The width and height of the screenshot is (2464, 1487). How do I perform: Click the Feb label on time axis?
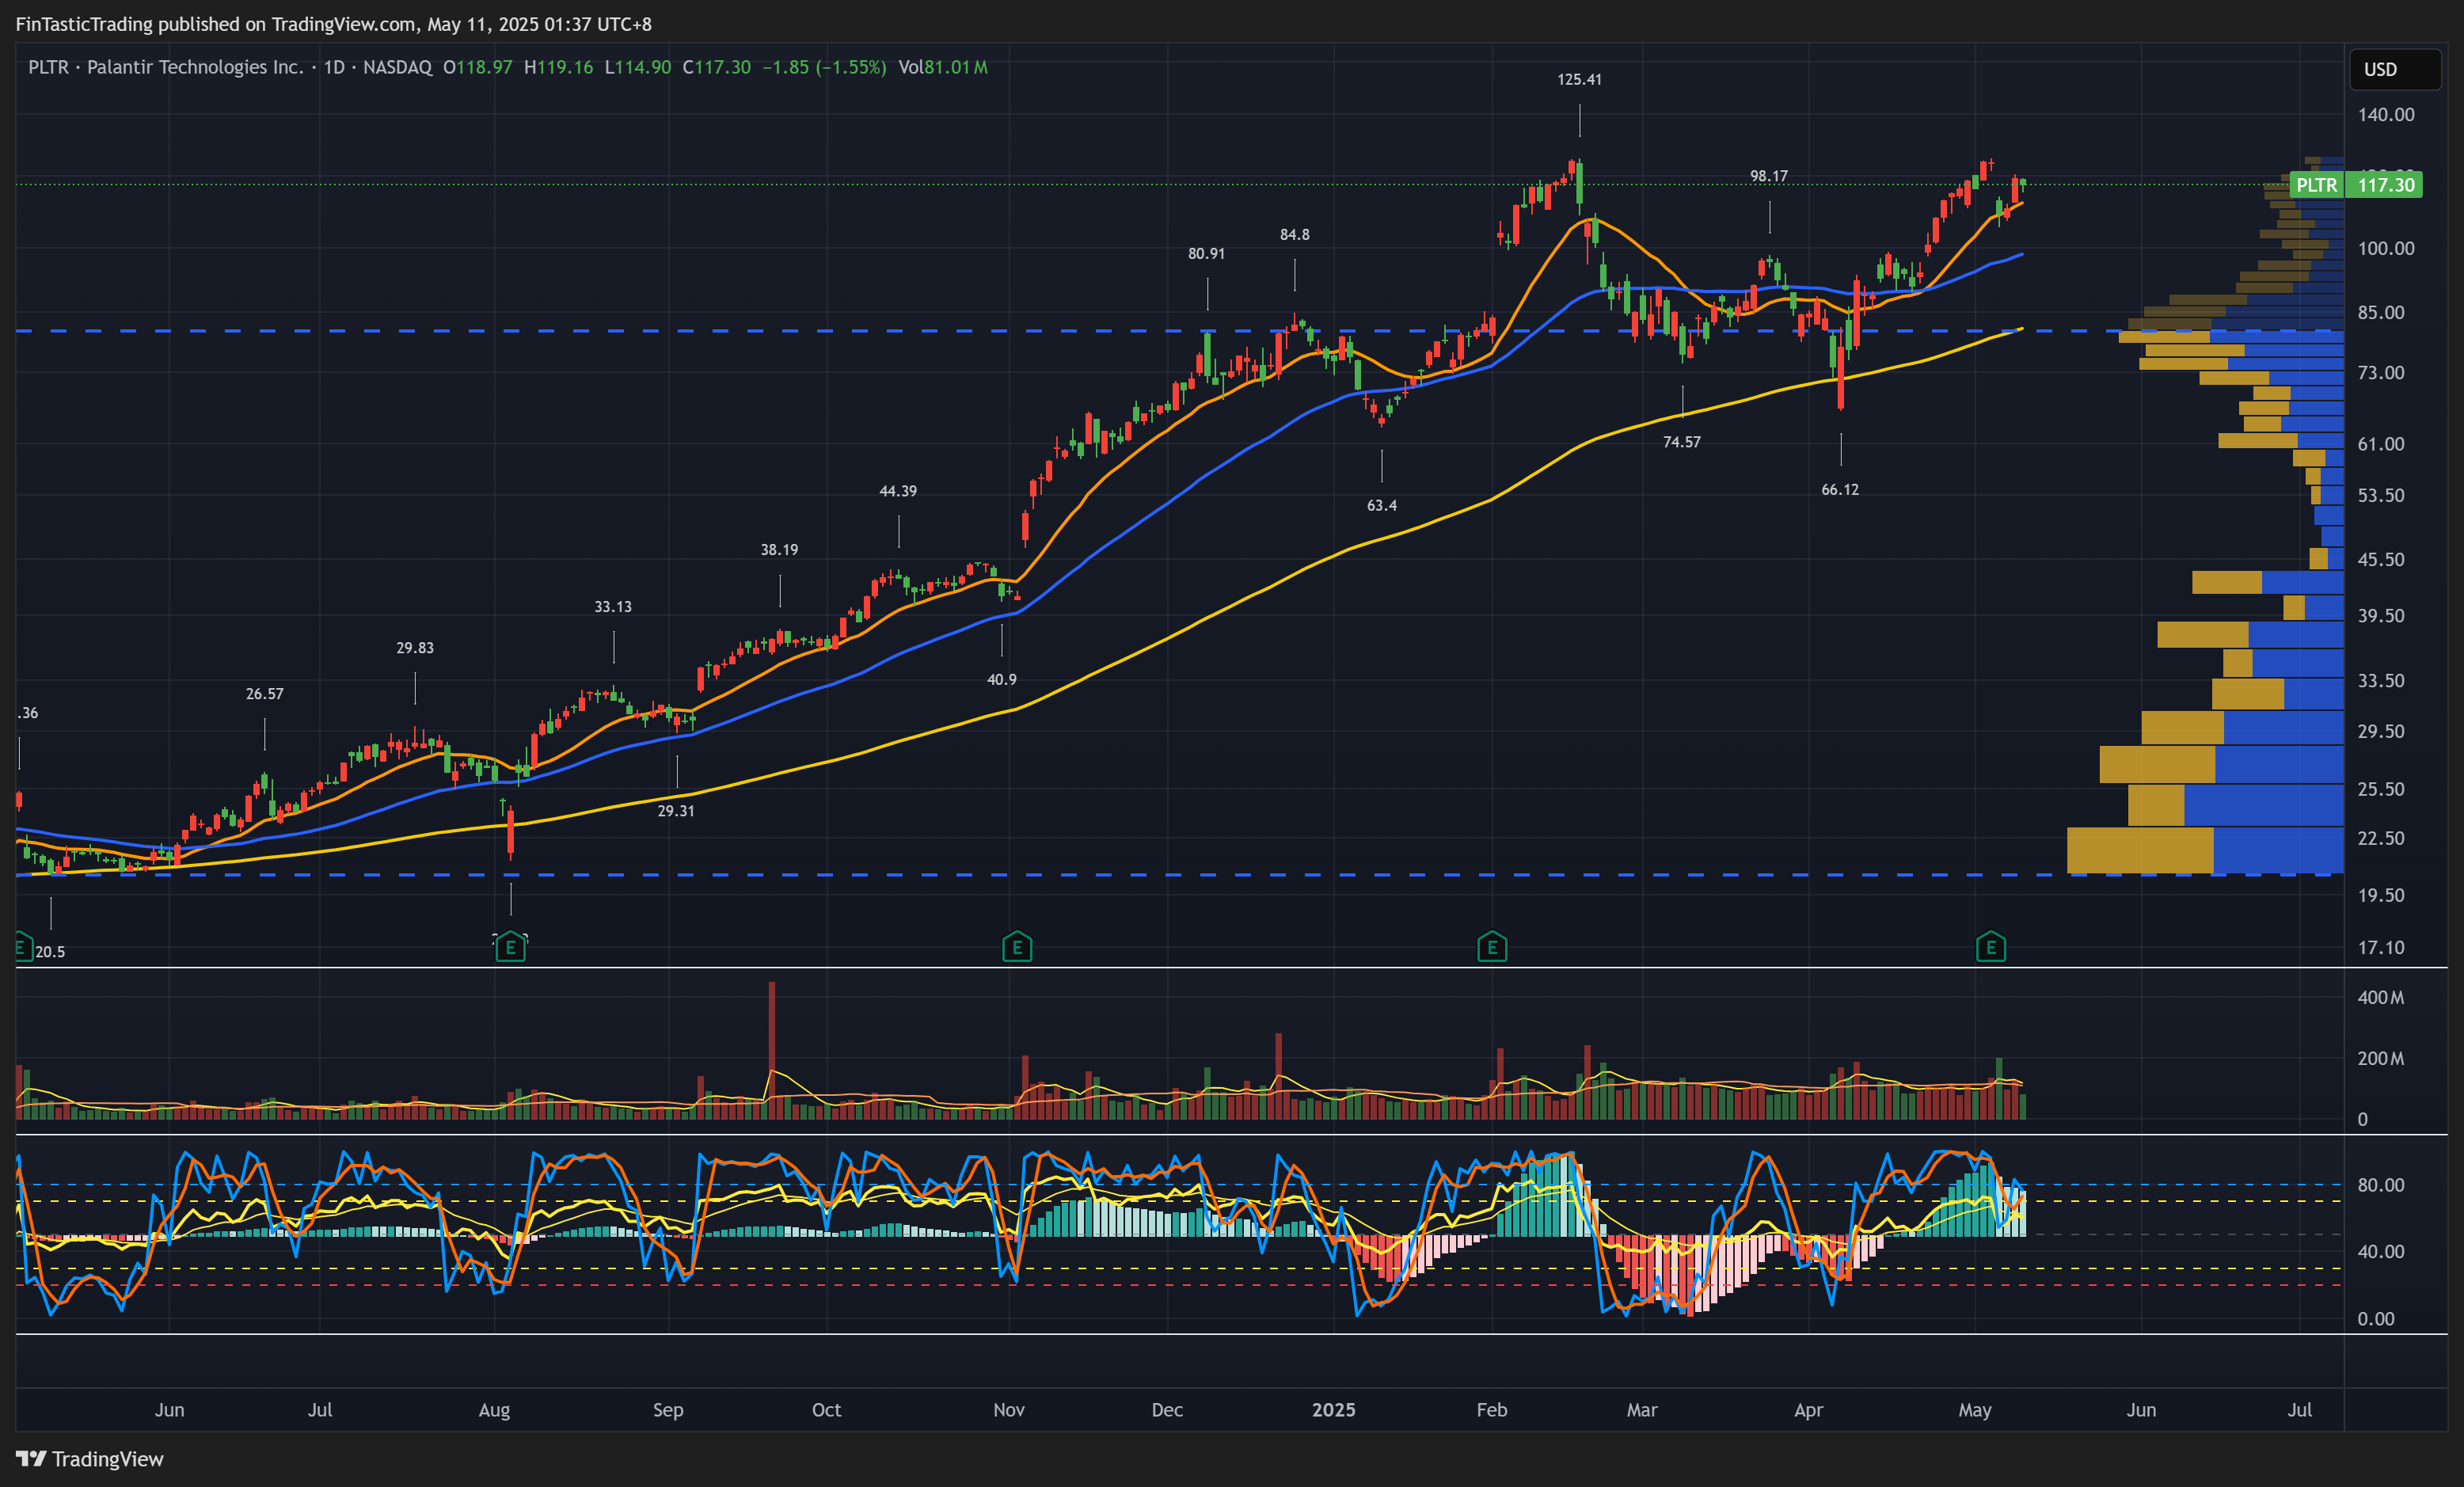1492,1410
